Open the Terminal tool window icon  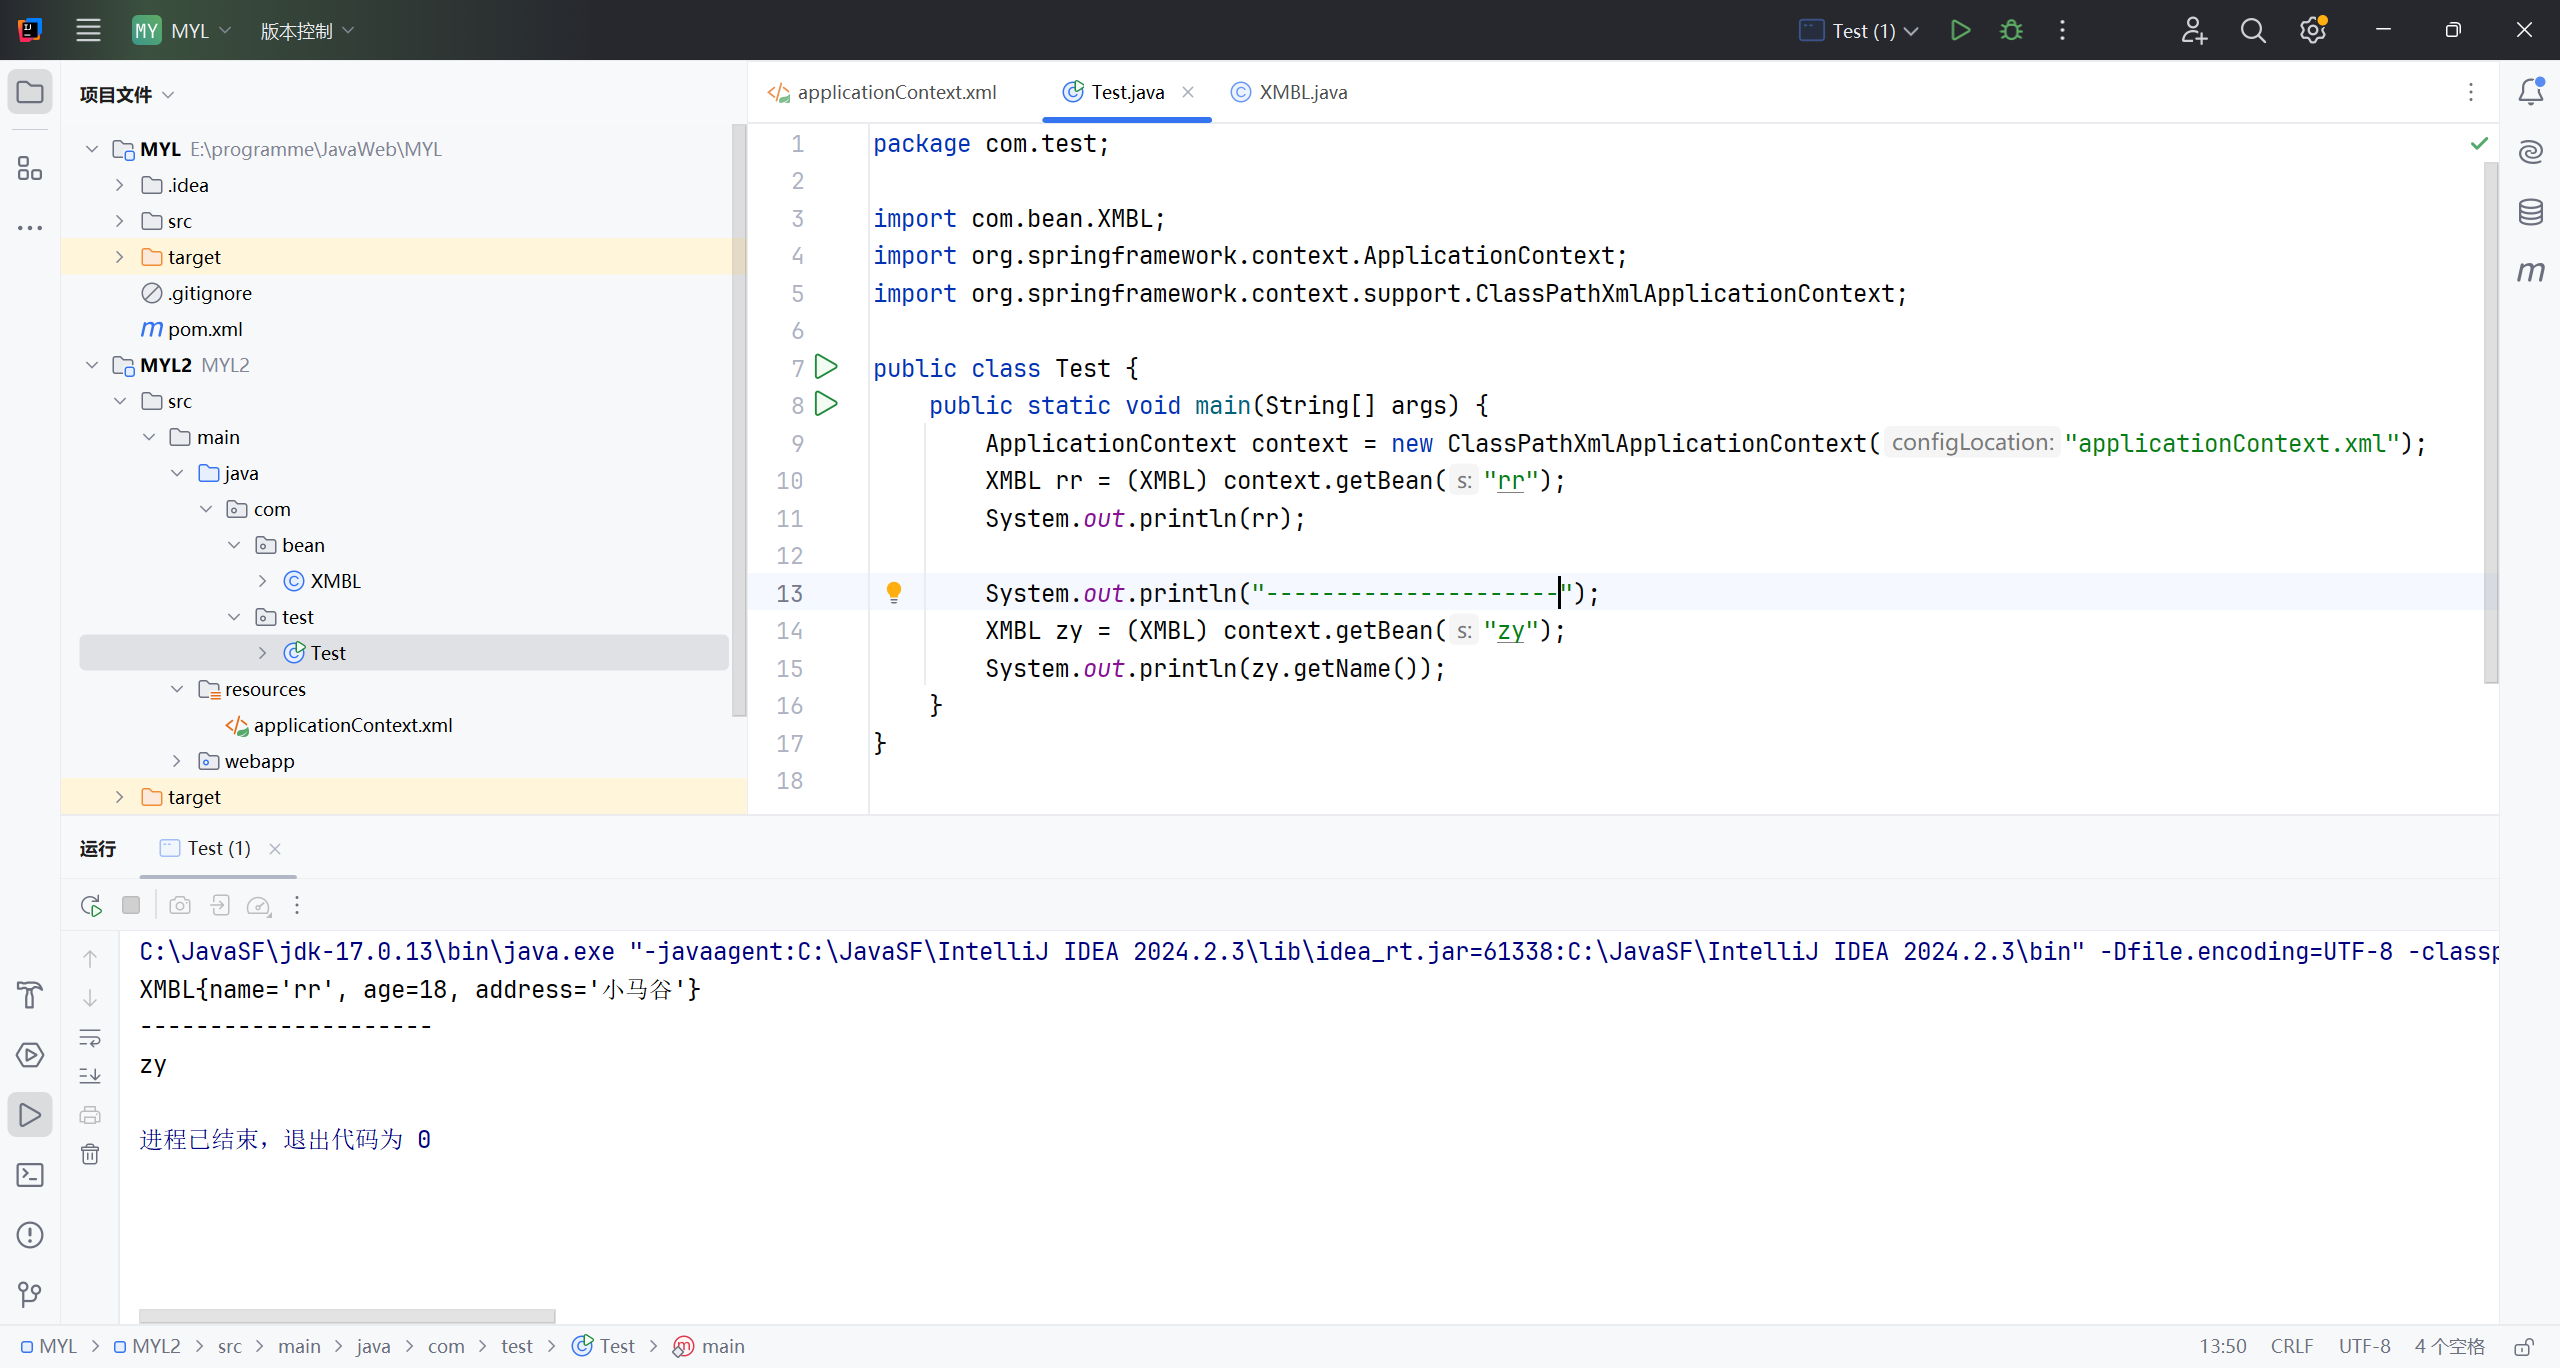(30, 1175)
